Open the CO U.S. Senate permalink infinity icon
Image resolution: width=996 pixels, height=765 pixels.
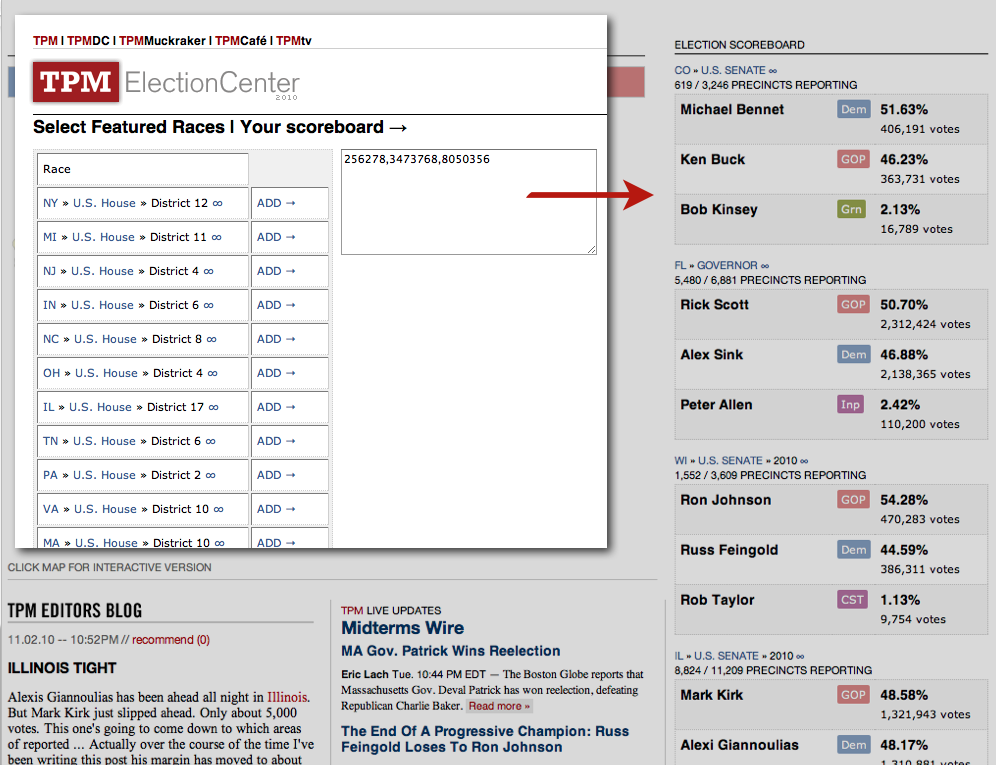(x=772, y=71)
